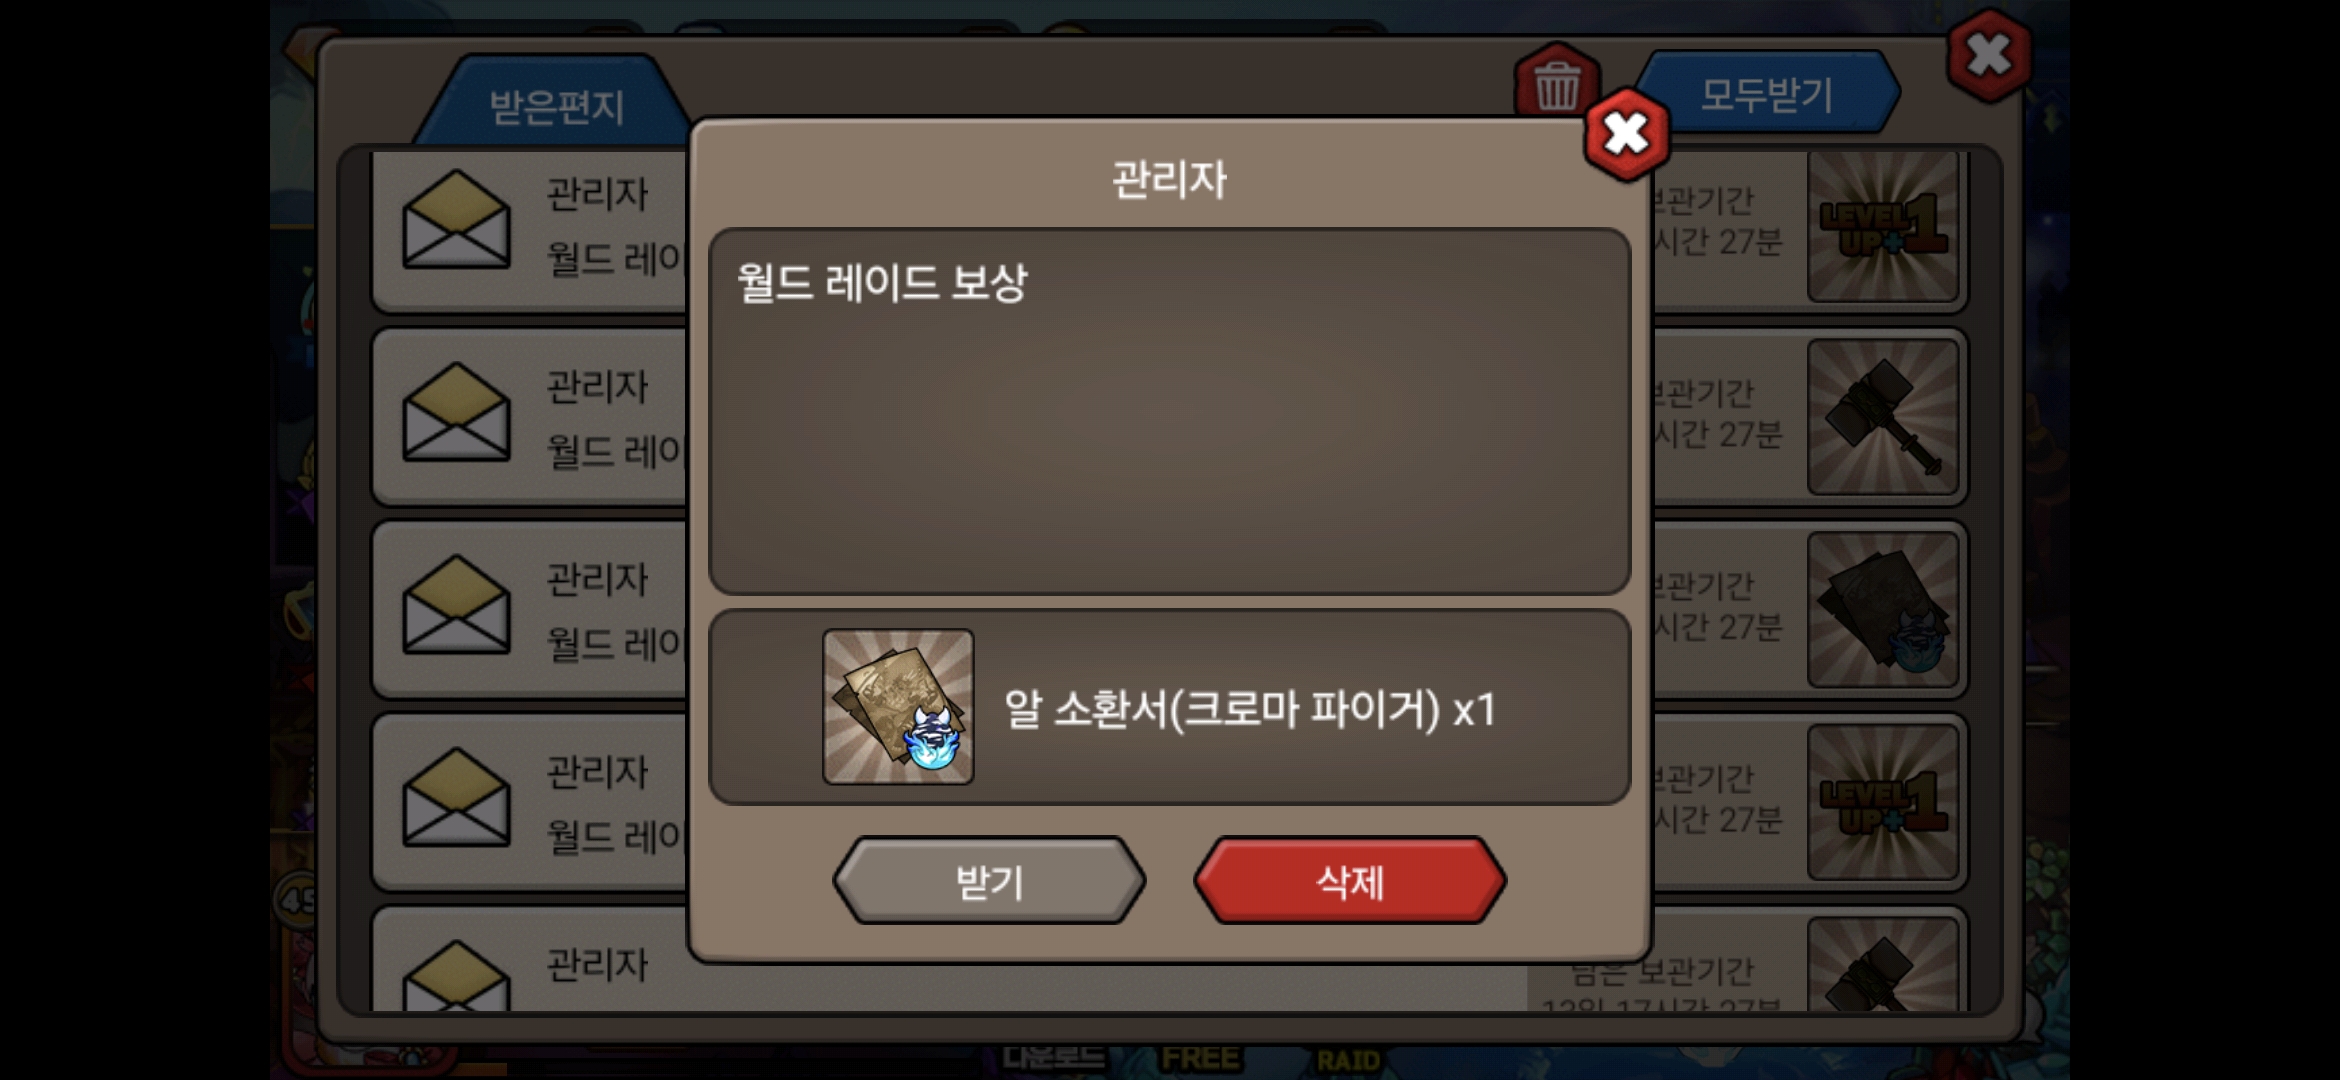Click the 월드 레이드 보상 message text area

coord(1169,411)
